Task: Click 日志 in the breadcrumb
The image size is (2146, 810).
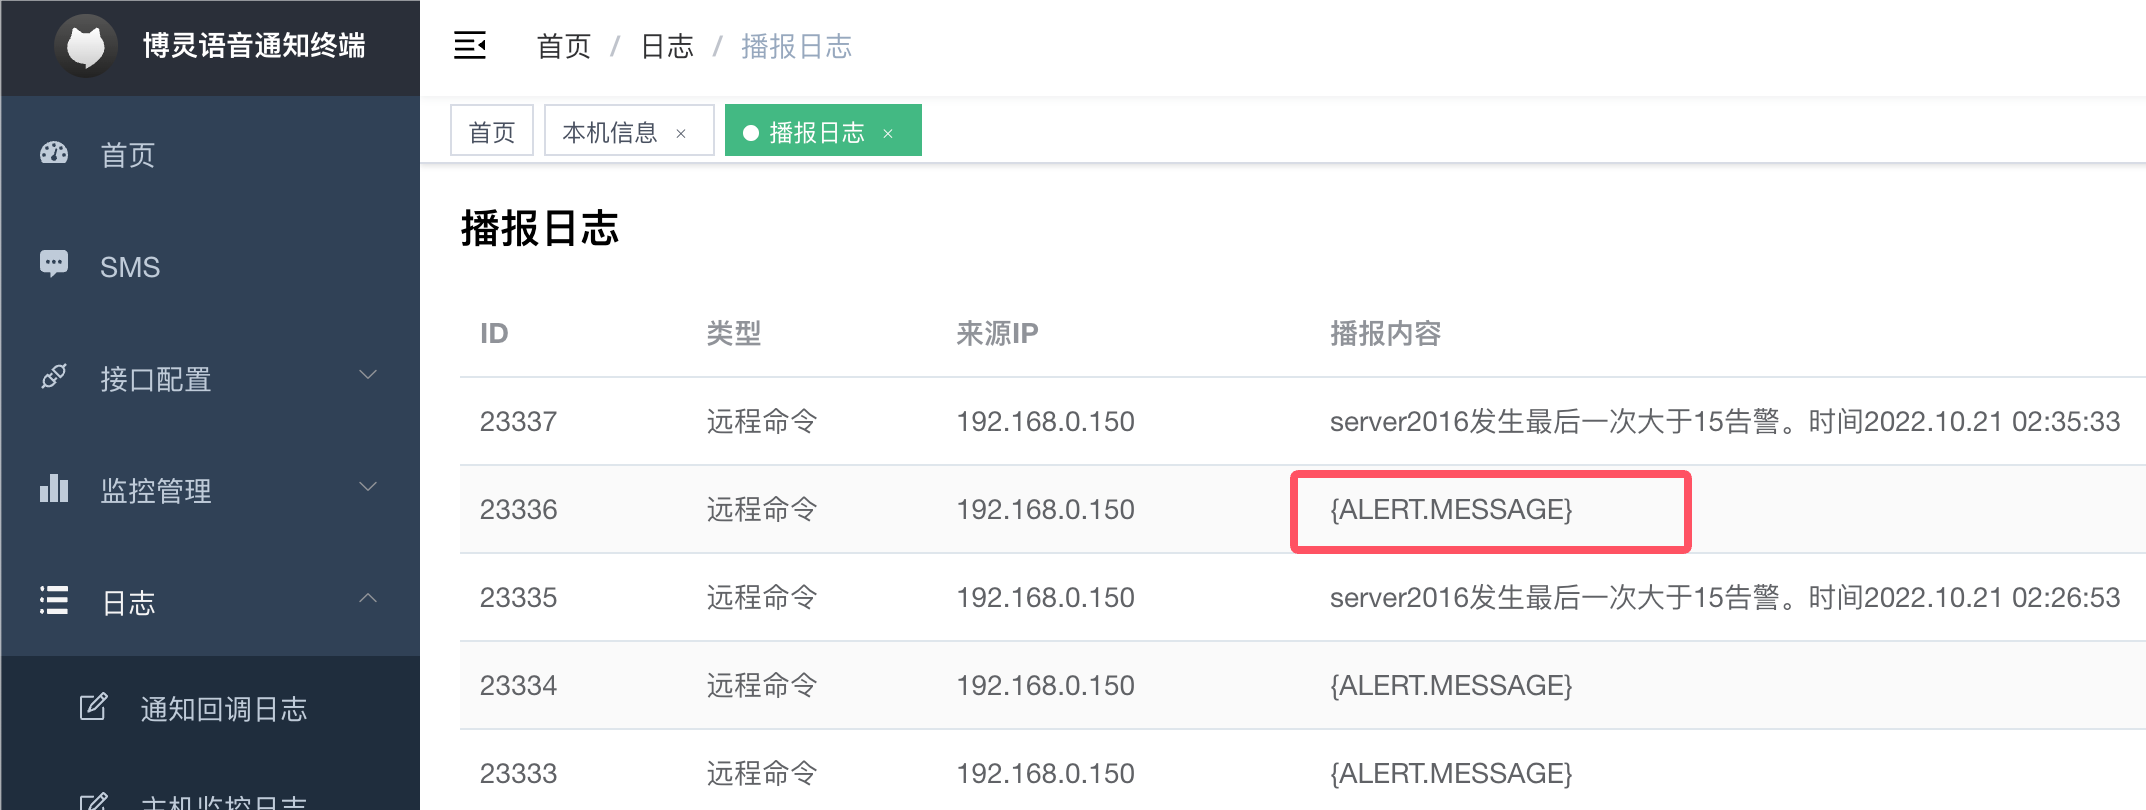Action: 667,46
